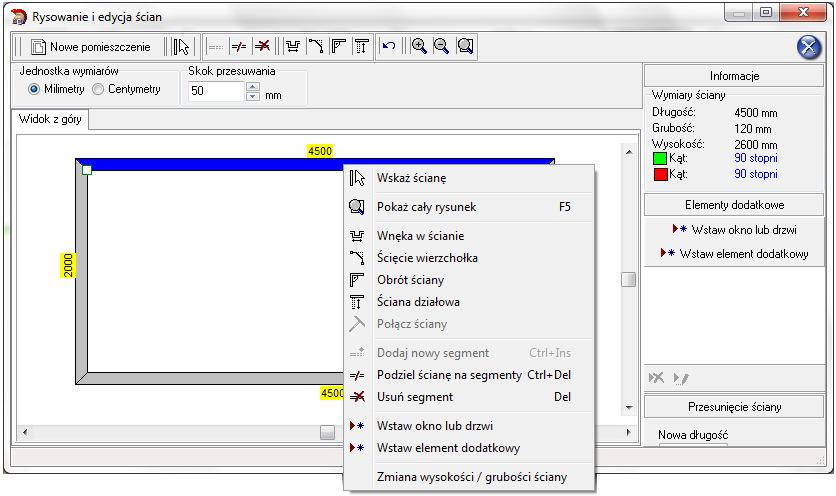The image size is (836, 496).
Task: Click the Skok przesuwania value field
Action: click(216, 91)
